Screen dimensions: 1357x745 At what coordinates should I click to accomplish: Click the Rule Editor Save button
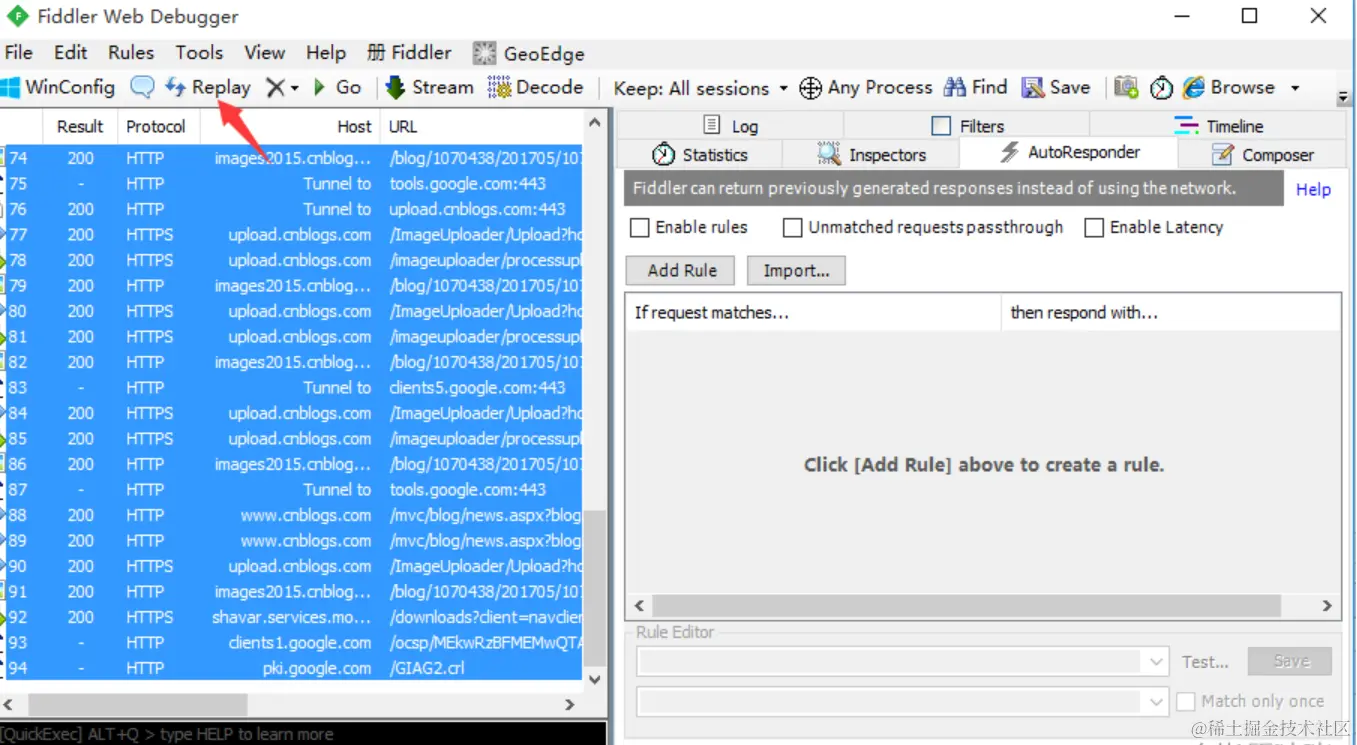(1290, 661)
